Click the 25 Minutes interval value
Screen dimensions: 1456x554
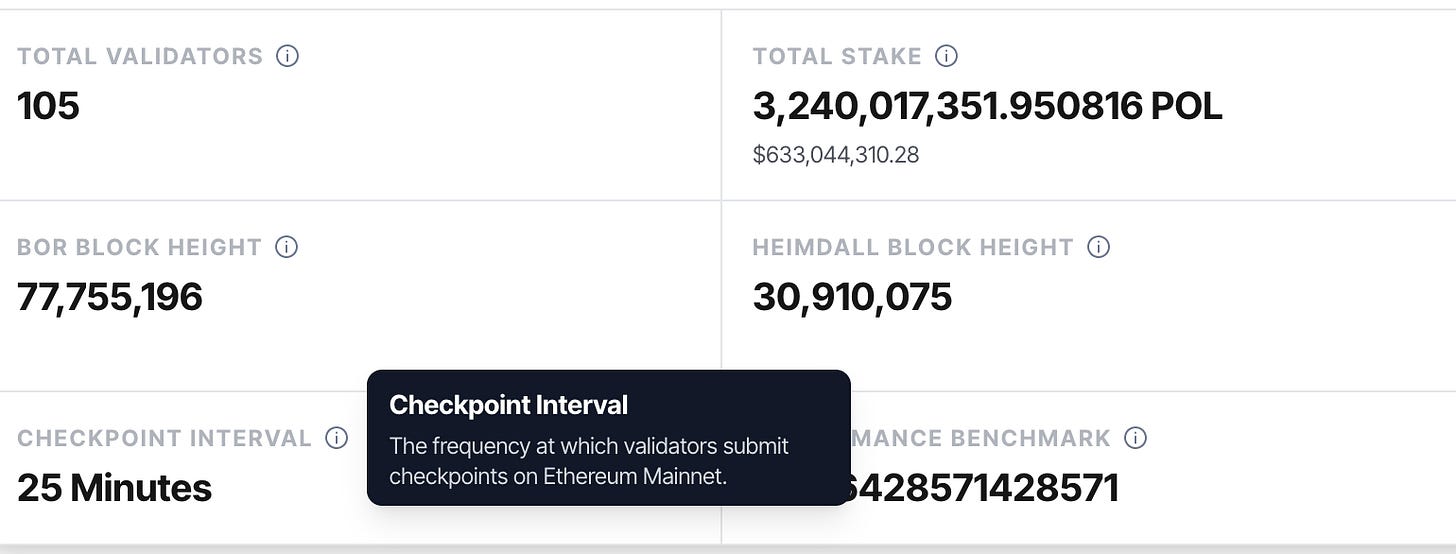(x=114, y=488)
